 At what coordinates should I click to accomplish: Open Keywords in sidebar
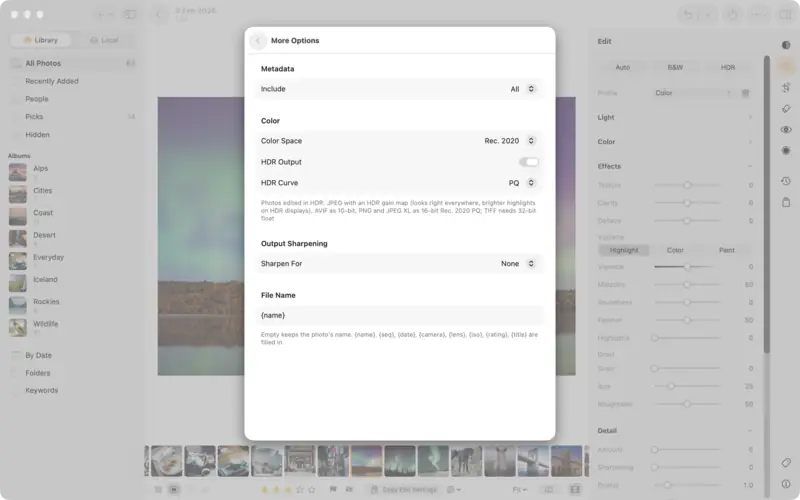coord(72,390)
